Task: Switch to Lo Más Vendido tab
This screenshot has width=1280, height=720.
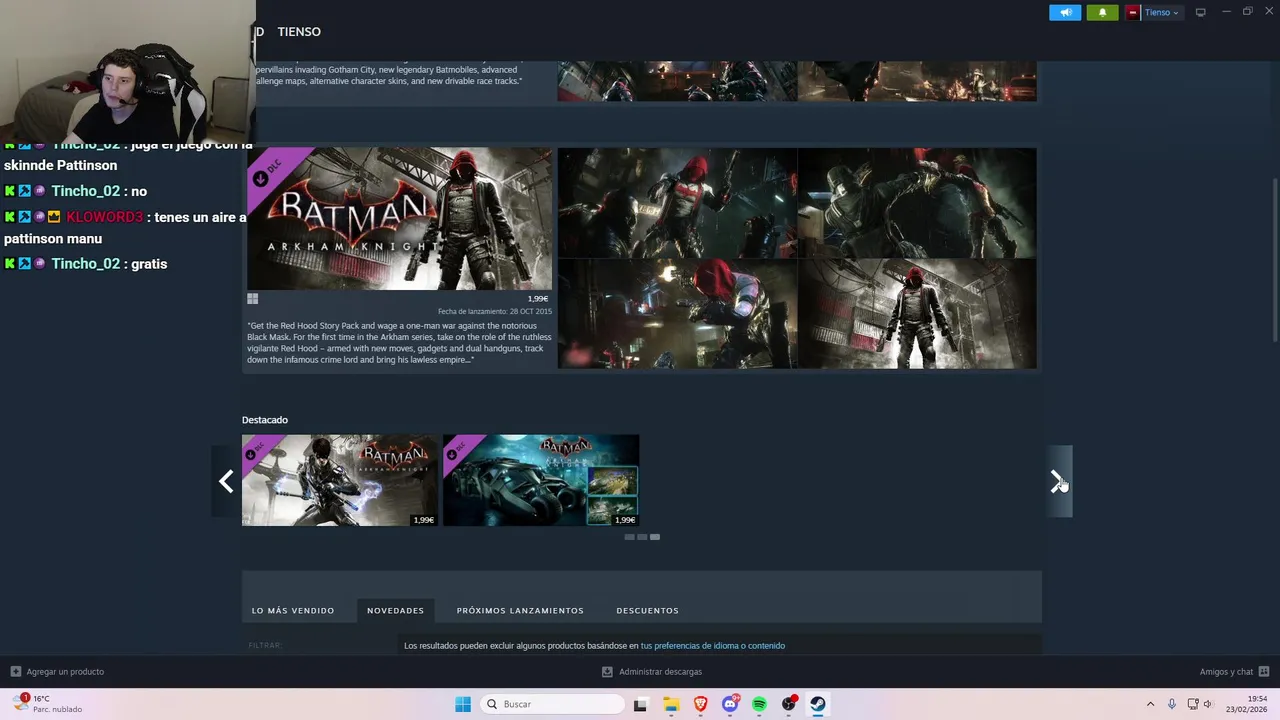Action: (293, 610)
